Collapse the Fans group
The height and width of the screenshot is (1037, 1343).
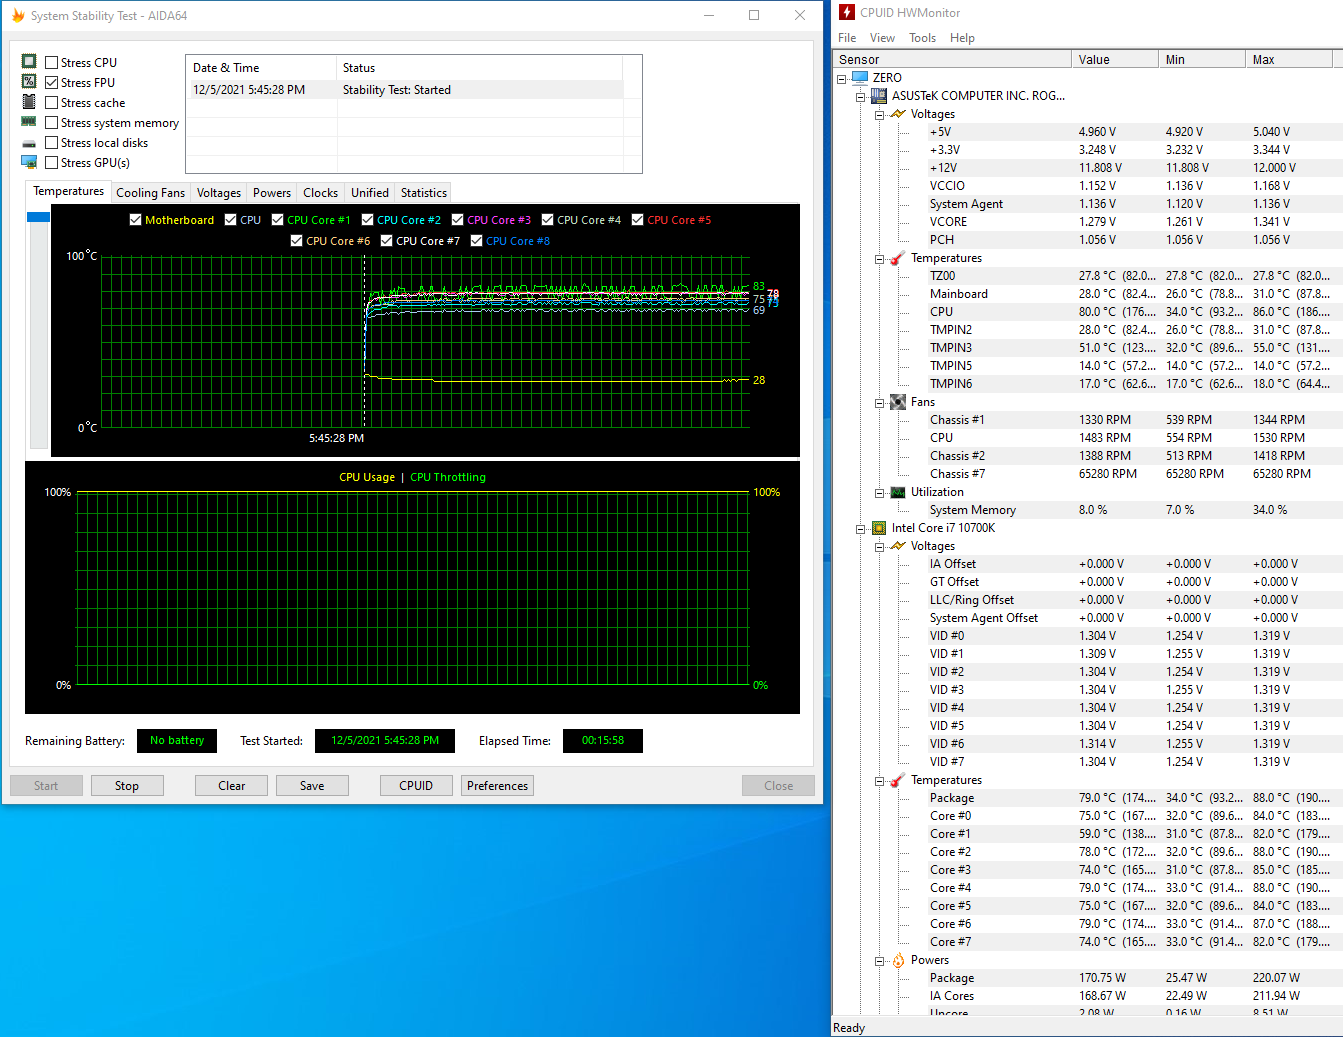pos(879,402)
